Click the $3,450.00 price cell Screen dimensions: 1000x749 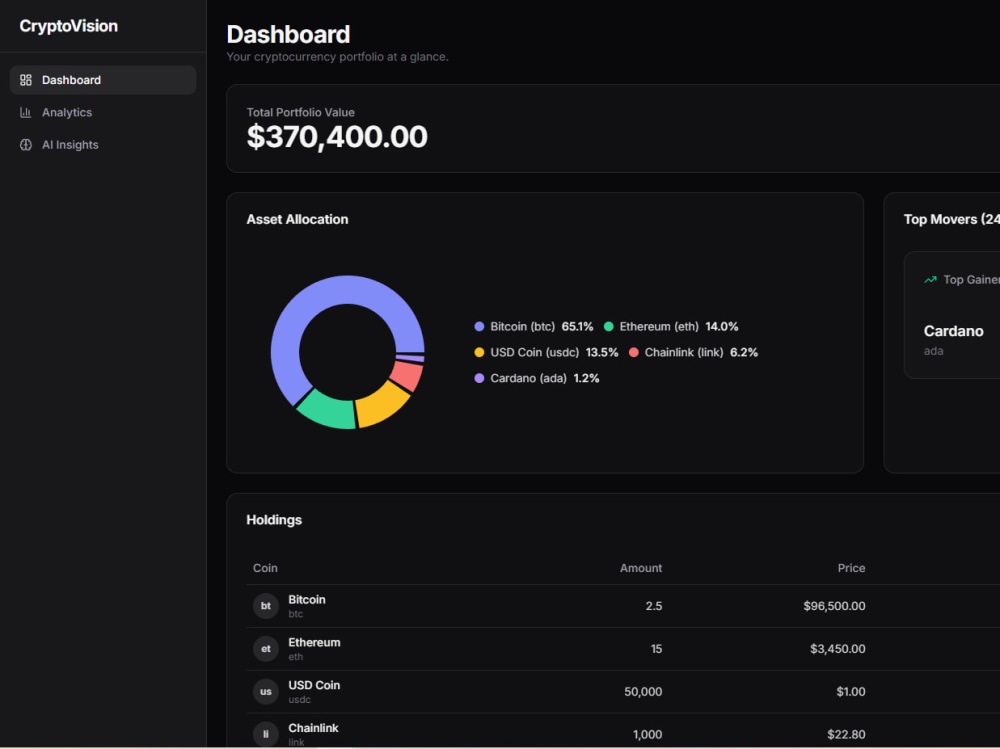[838, 649]
